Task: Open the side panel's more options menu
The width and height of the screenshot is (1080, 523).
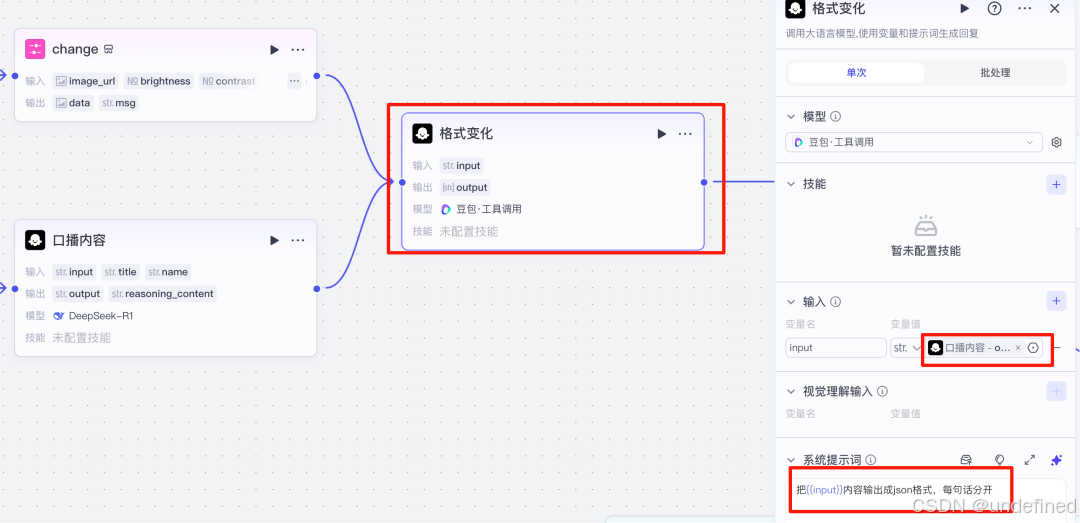Action: pos(1025,8)
